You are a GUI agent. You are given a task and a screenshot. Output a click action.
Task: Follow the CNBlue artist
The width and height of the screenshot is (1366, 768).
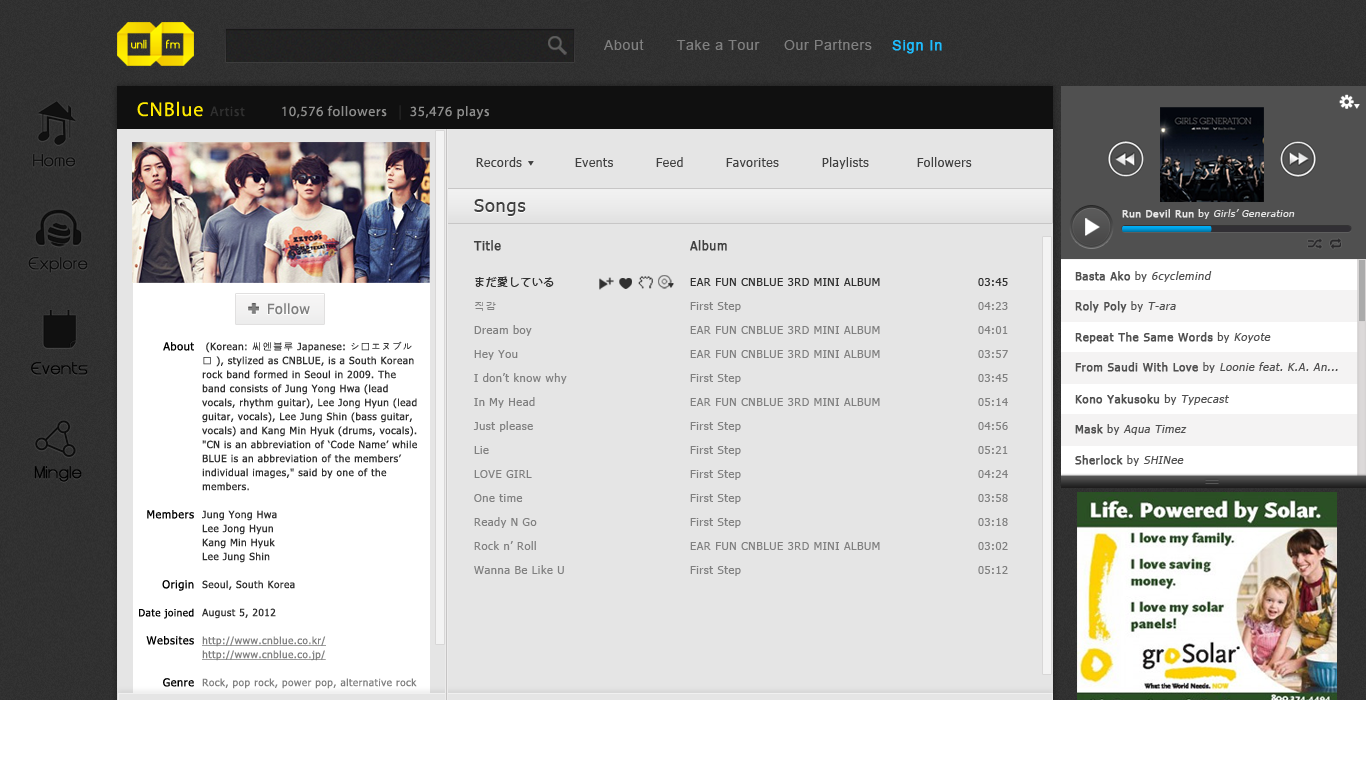tap(280, 309)
